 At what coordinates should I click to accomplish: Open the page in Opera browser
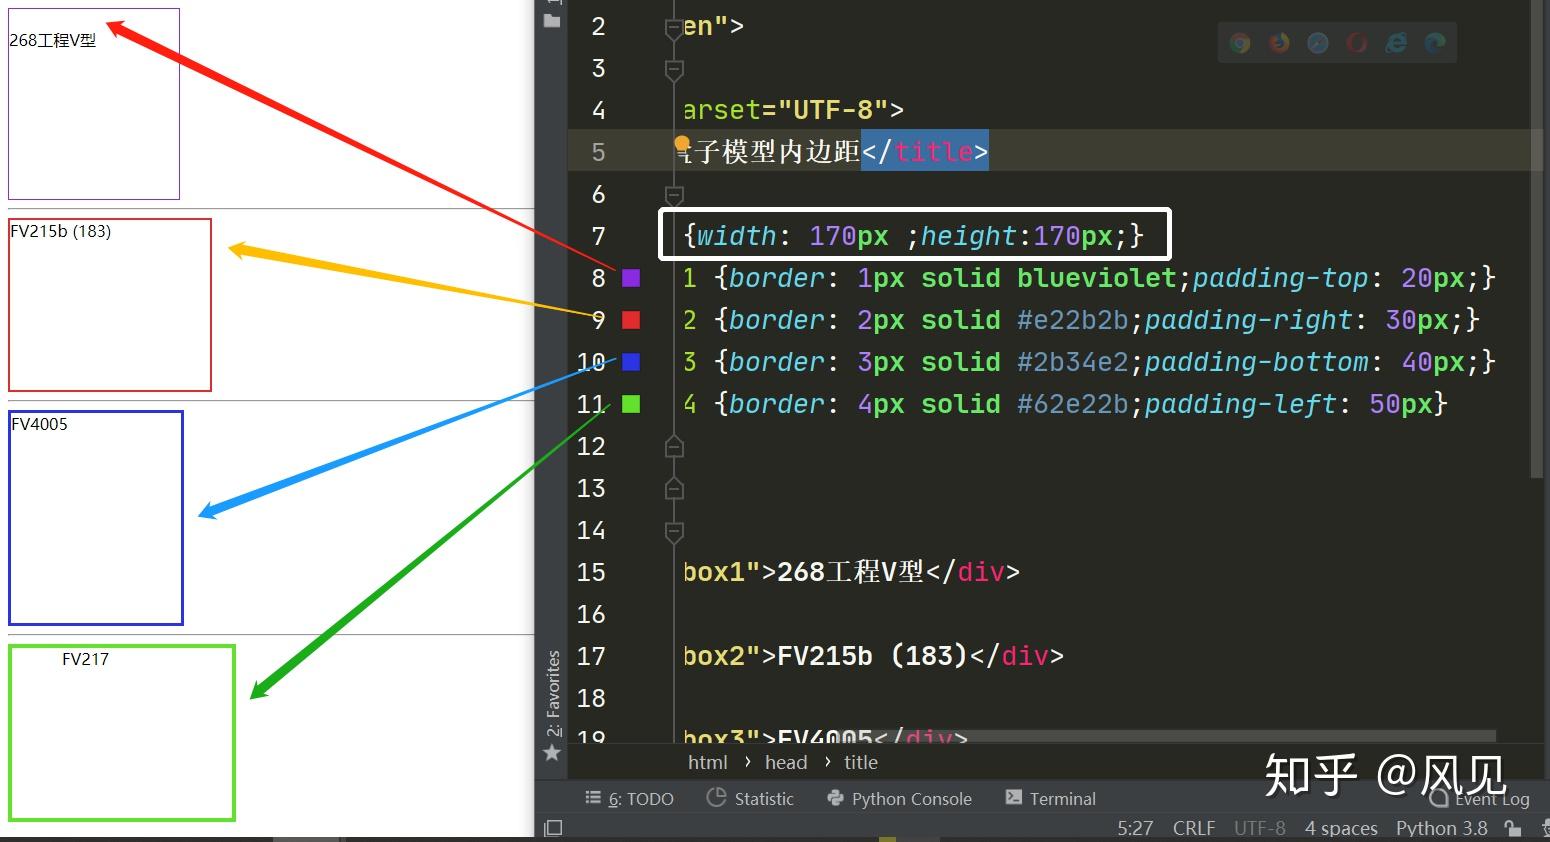(x=1357, y=43)
